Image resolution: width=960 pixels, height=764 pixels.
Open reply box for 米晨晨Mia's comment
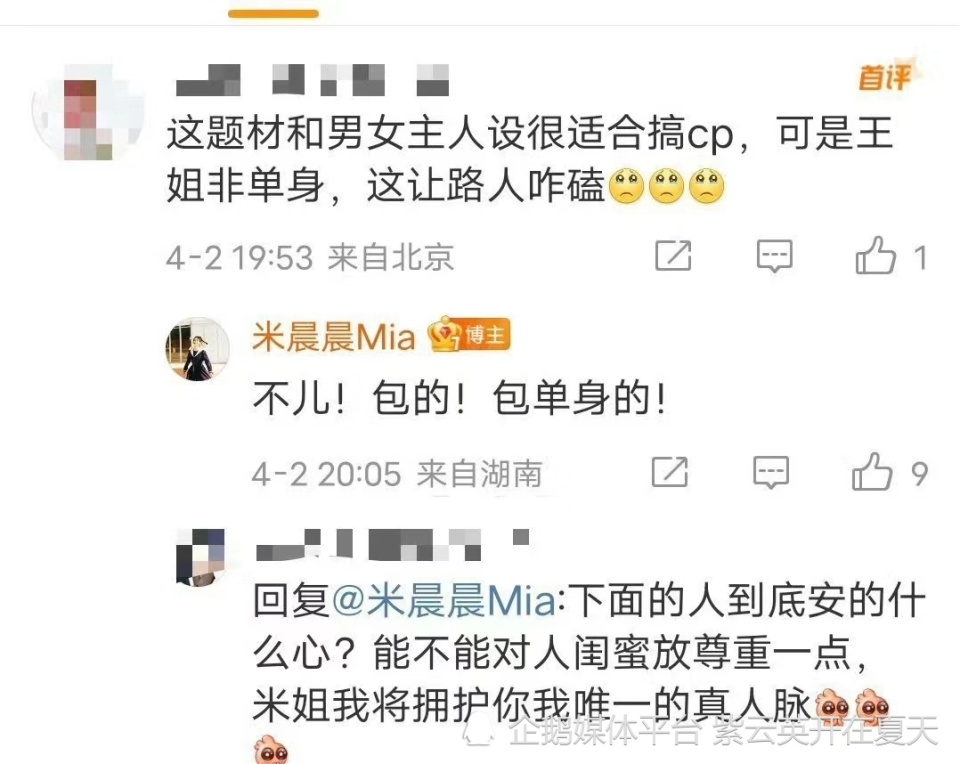coord(771,472)
